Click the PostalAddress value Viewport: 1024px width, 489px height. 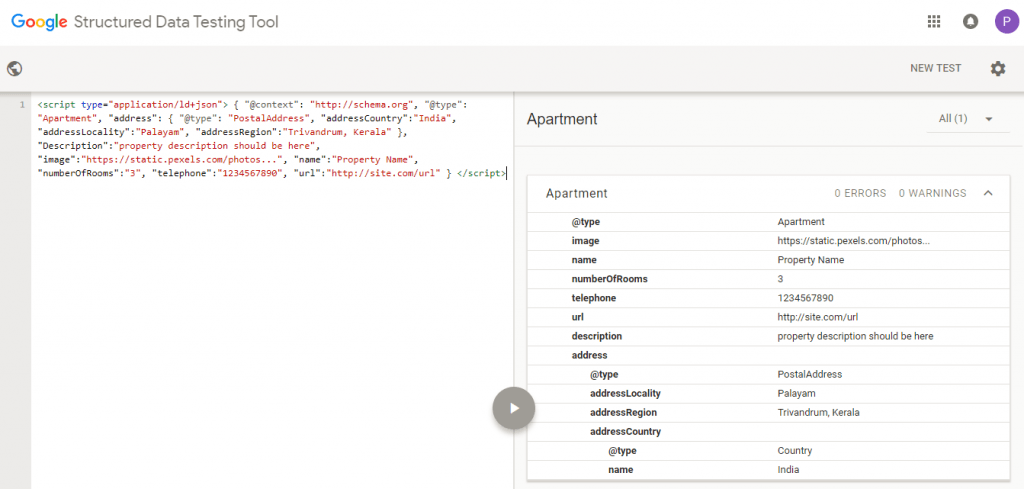tap(810, 374)
